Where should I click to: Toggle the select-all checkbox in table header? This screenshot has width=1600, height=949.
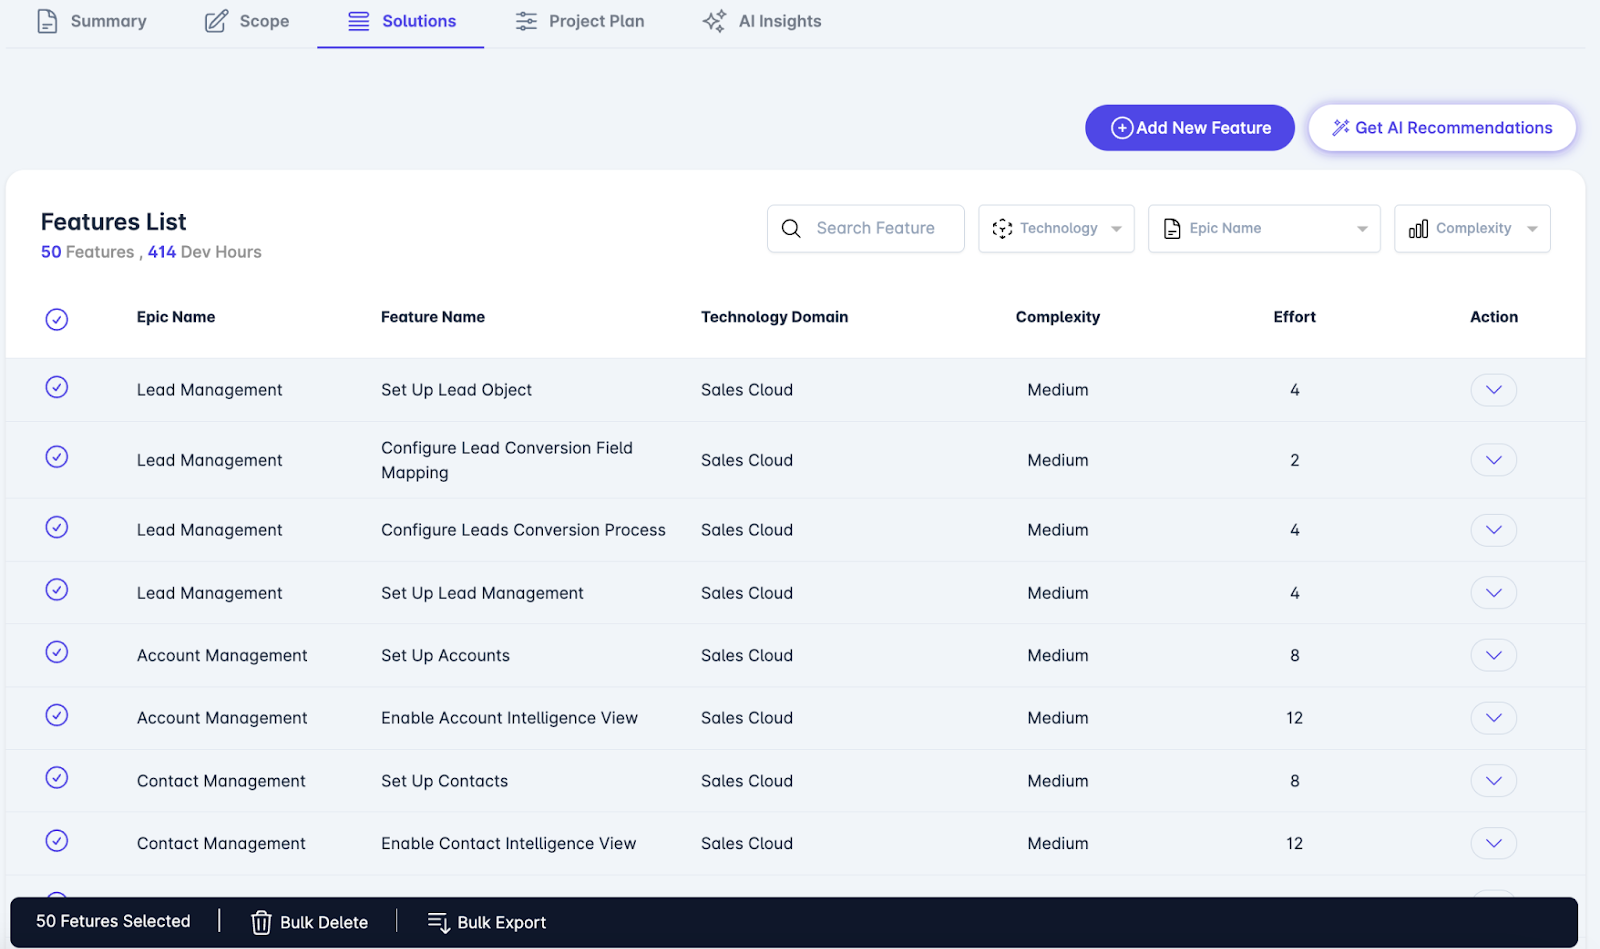pyautogui.click(x=57, y=319)
